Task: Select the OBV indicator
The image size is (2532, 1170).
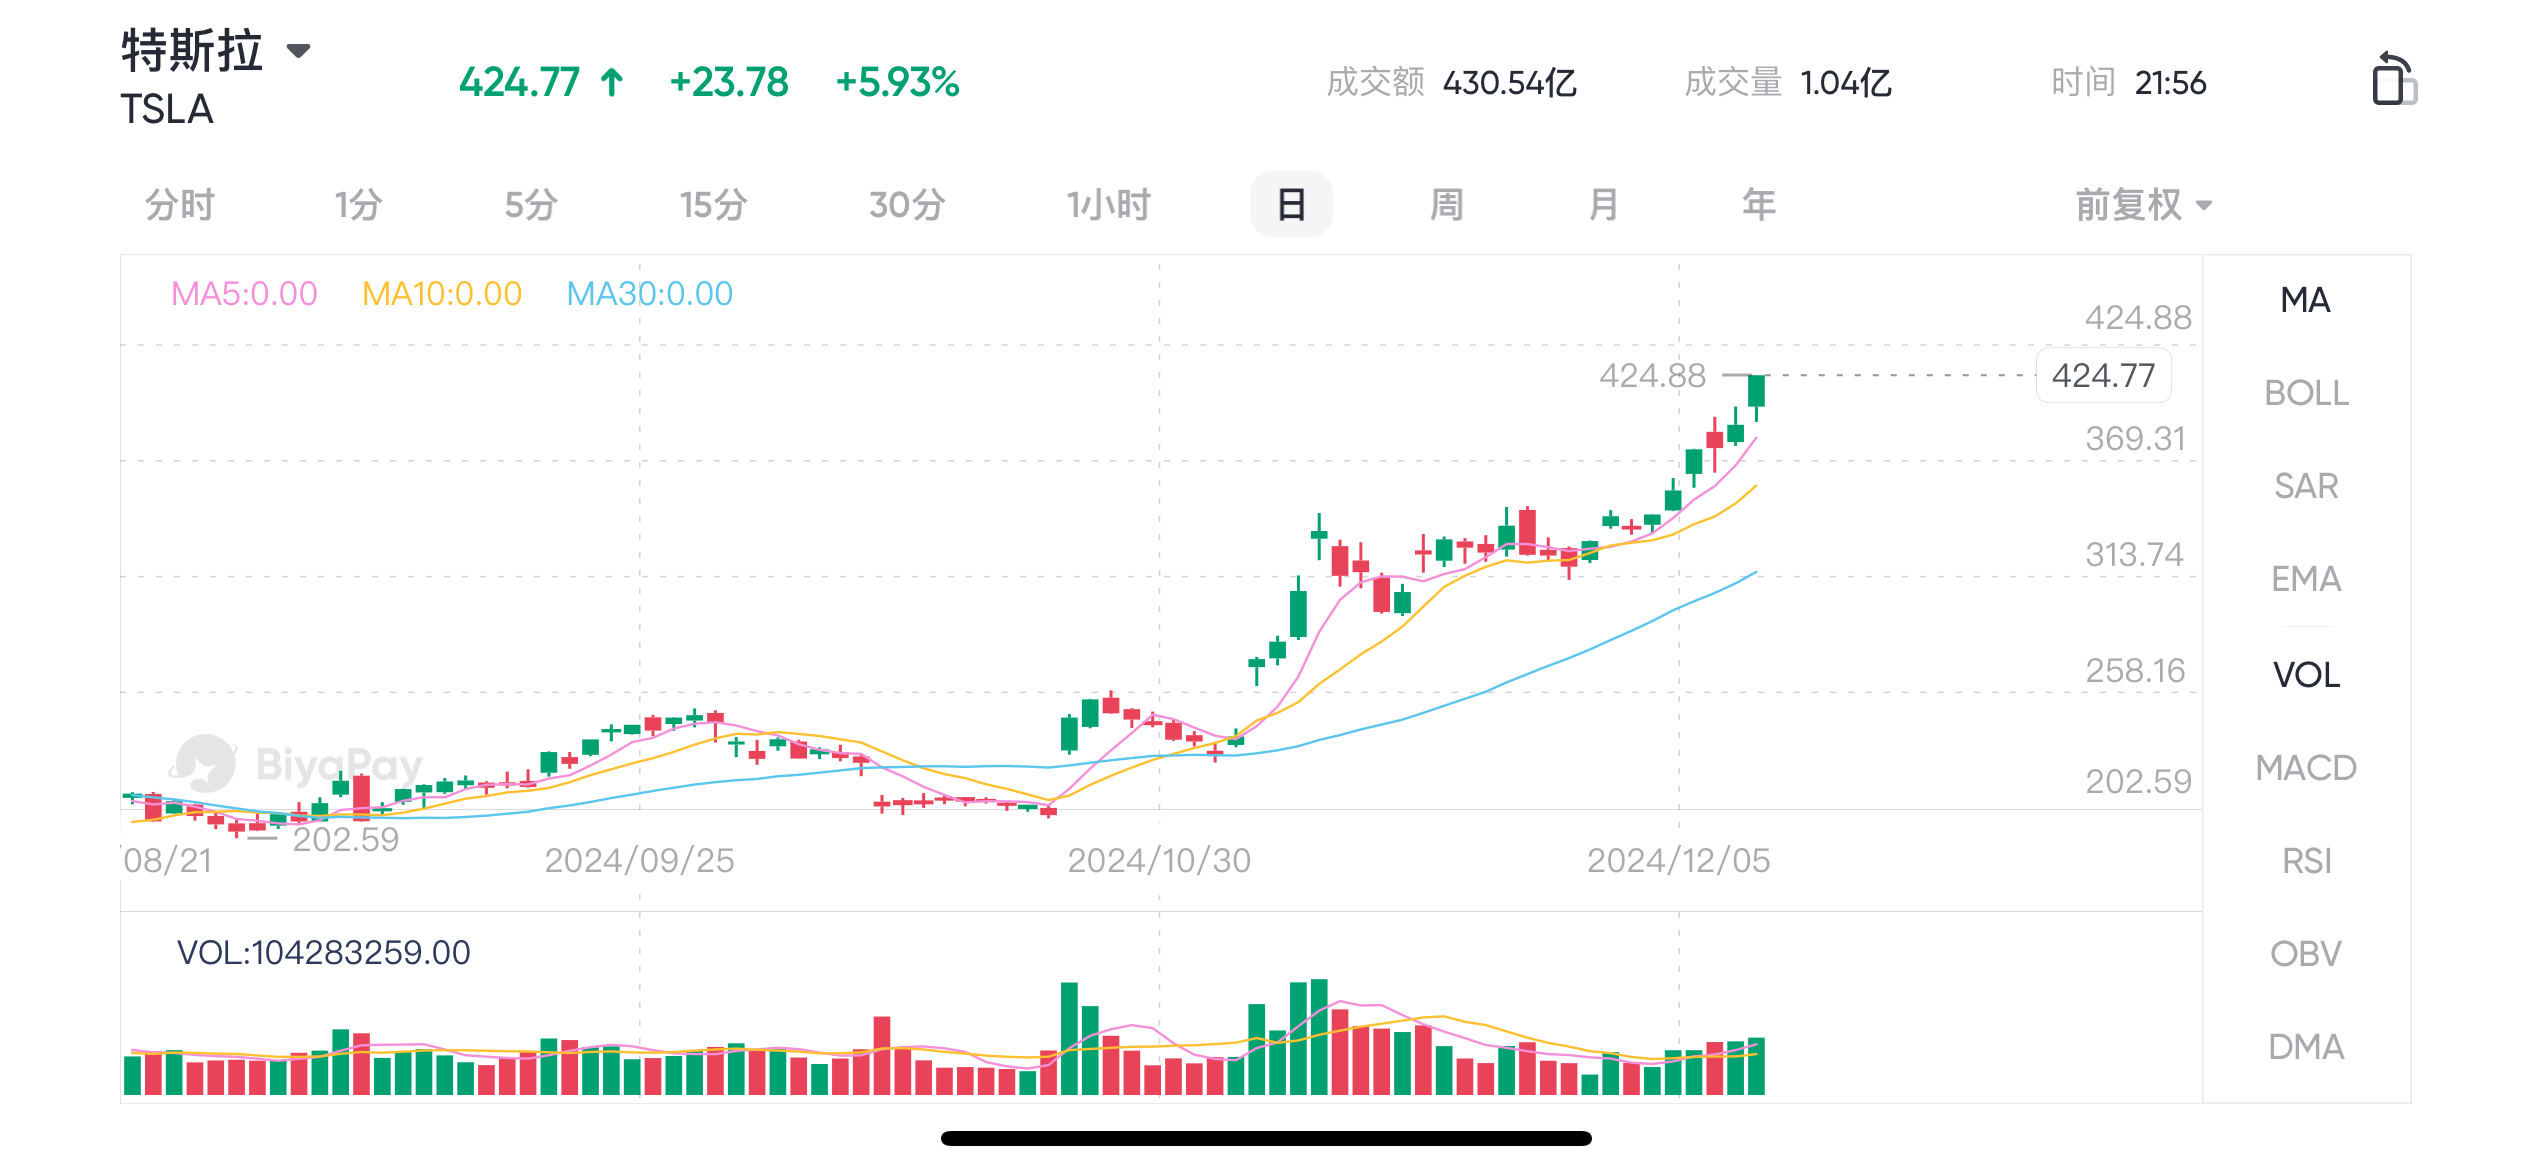Action: click(2306, 954)
